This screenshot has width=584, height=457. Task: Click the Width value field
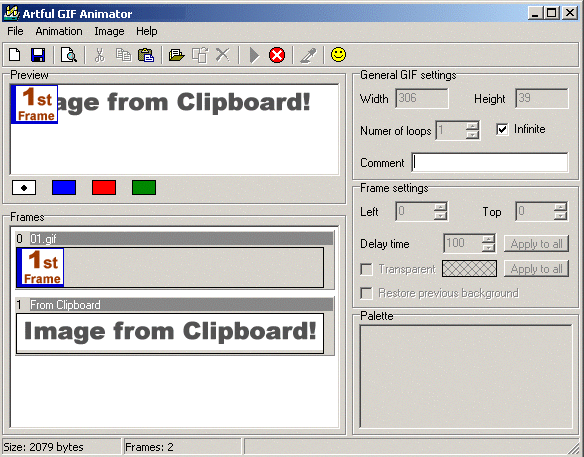click(x=422, y=98)
